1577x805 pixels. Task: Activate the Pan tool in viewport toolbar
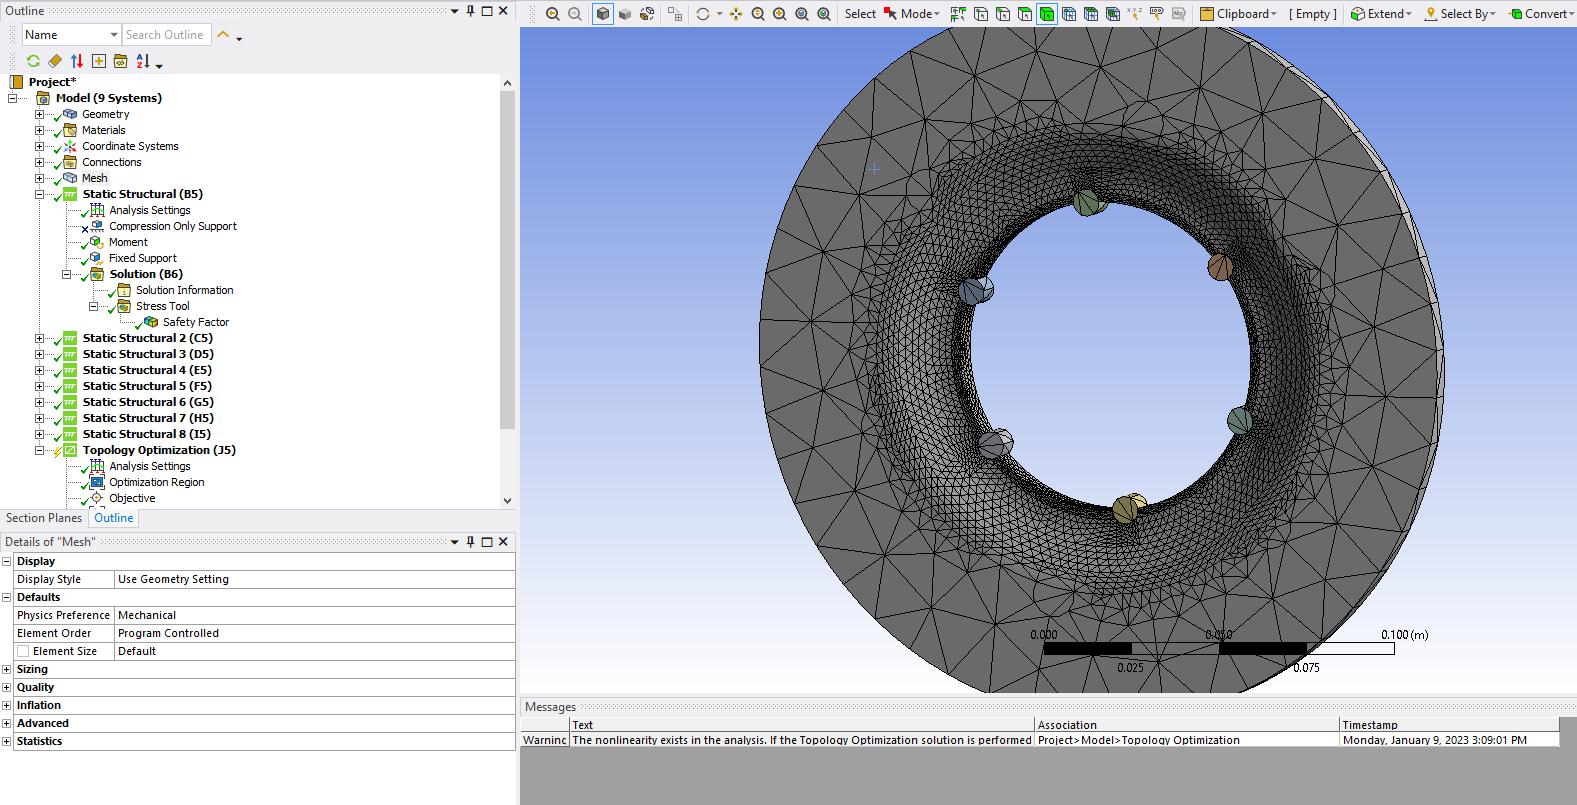pos(736,14)
